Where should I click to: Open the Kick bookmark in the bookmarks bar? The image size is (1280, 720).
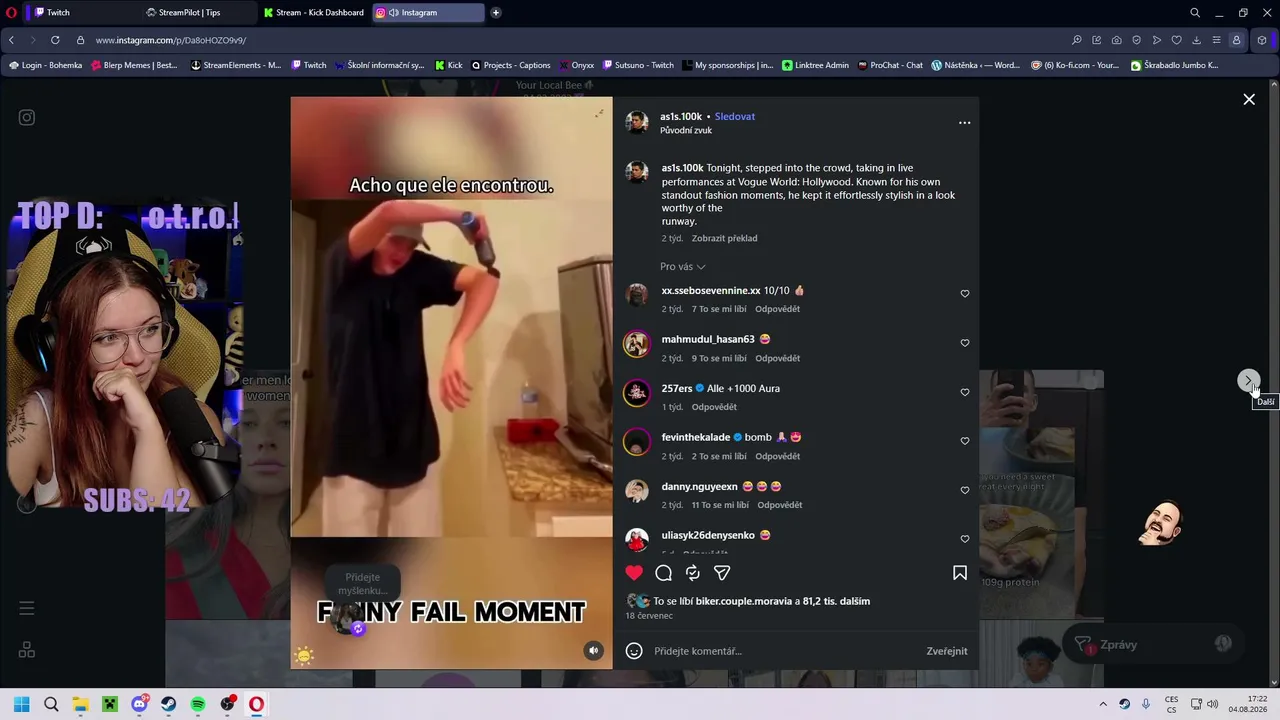coord(448,65)
